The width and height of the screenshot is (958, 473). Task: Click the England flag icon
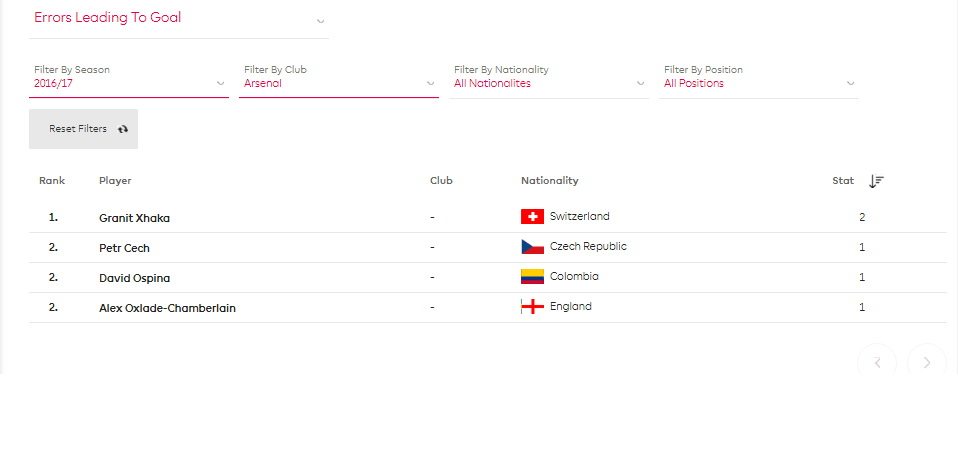[x=532, y=307]
